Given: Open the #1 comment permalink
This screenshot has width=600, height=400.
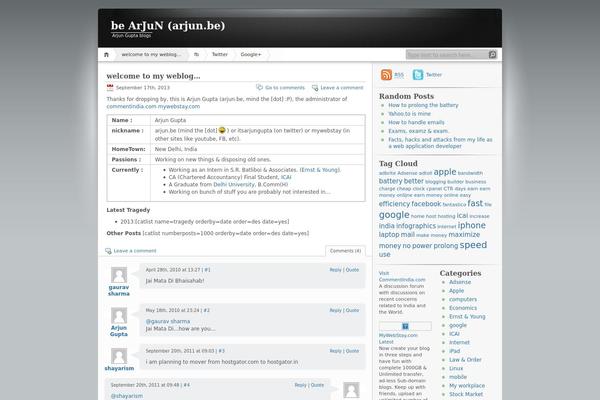Looking at the screenshot, I should (x=207, y=270).
